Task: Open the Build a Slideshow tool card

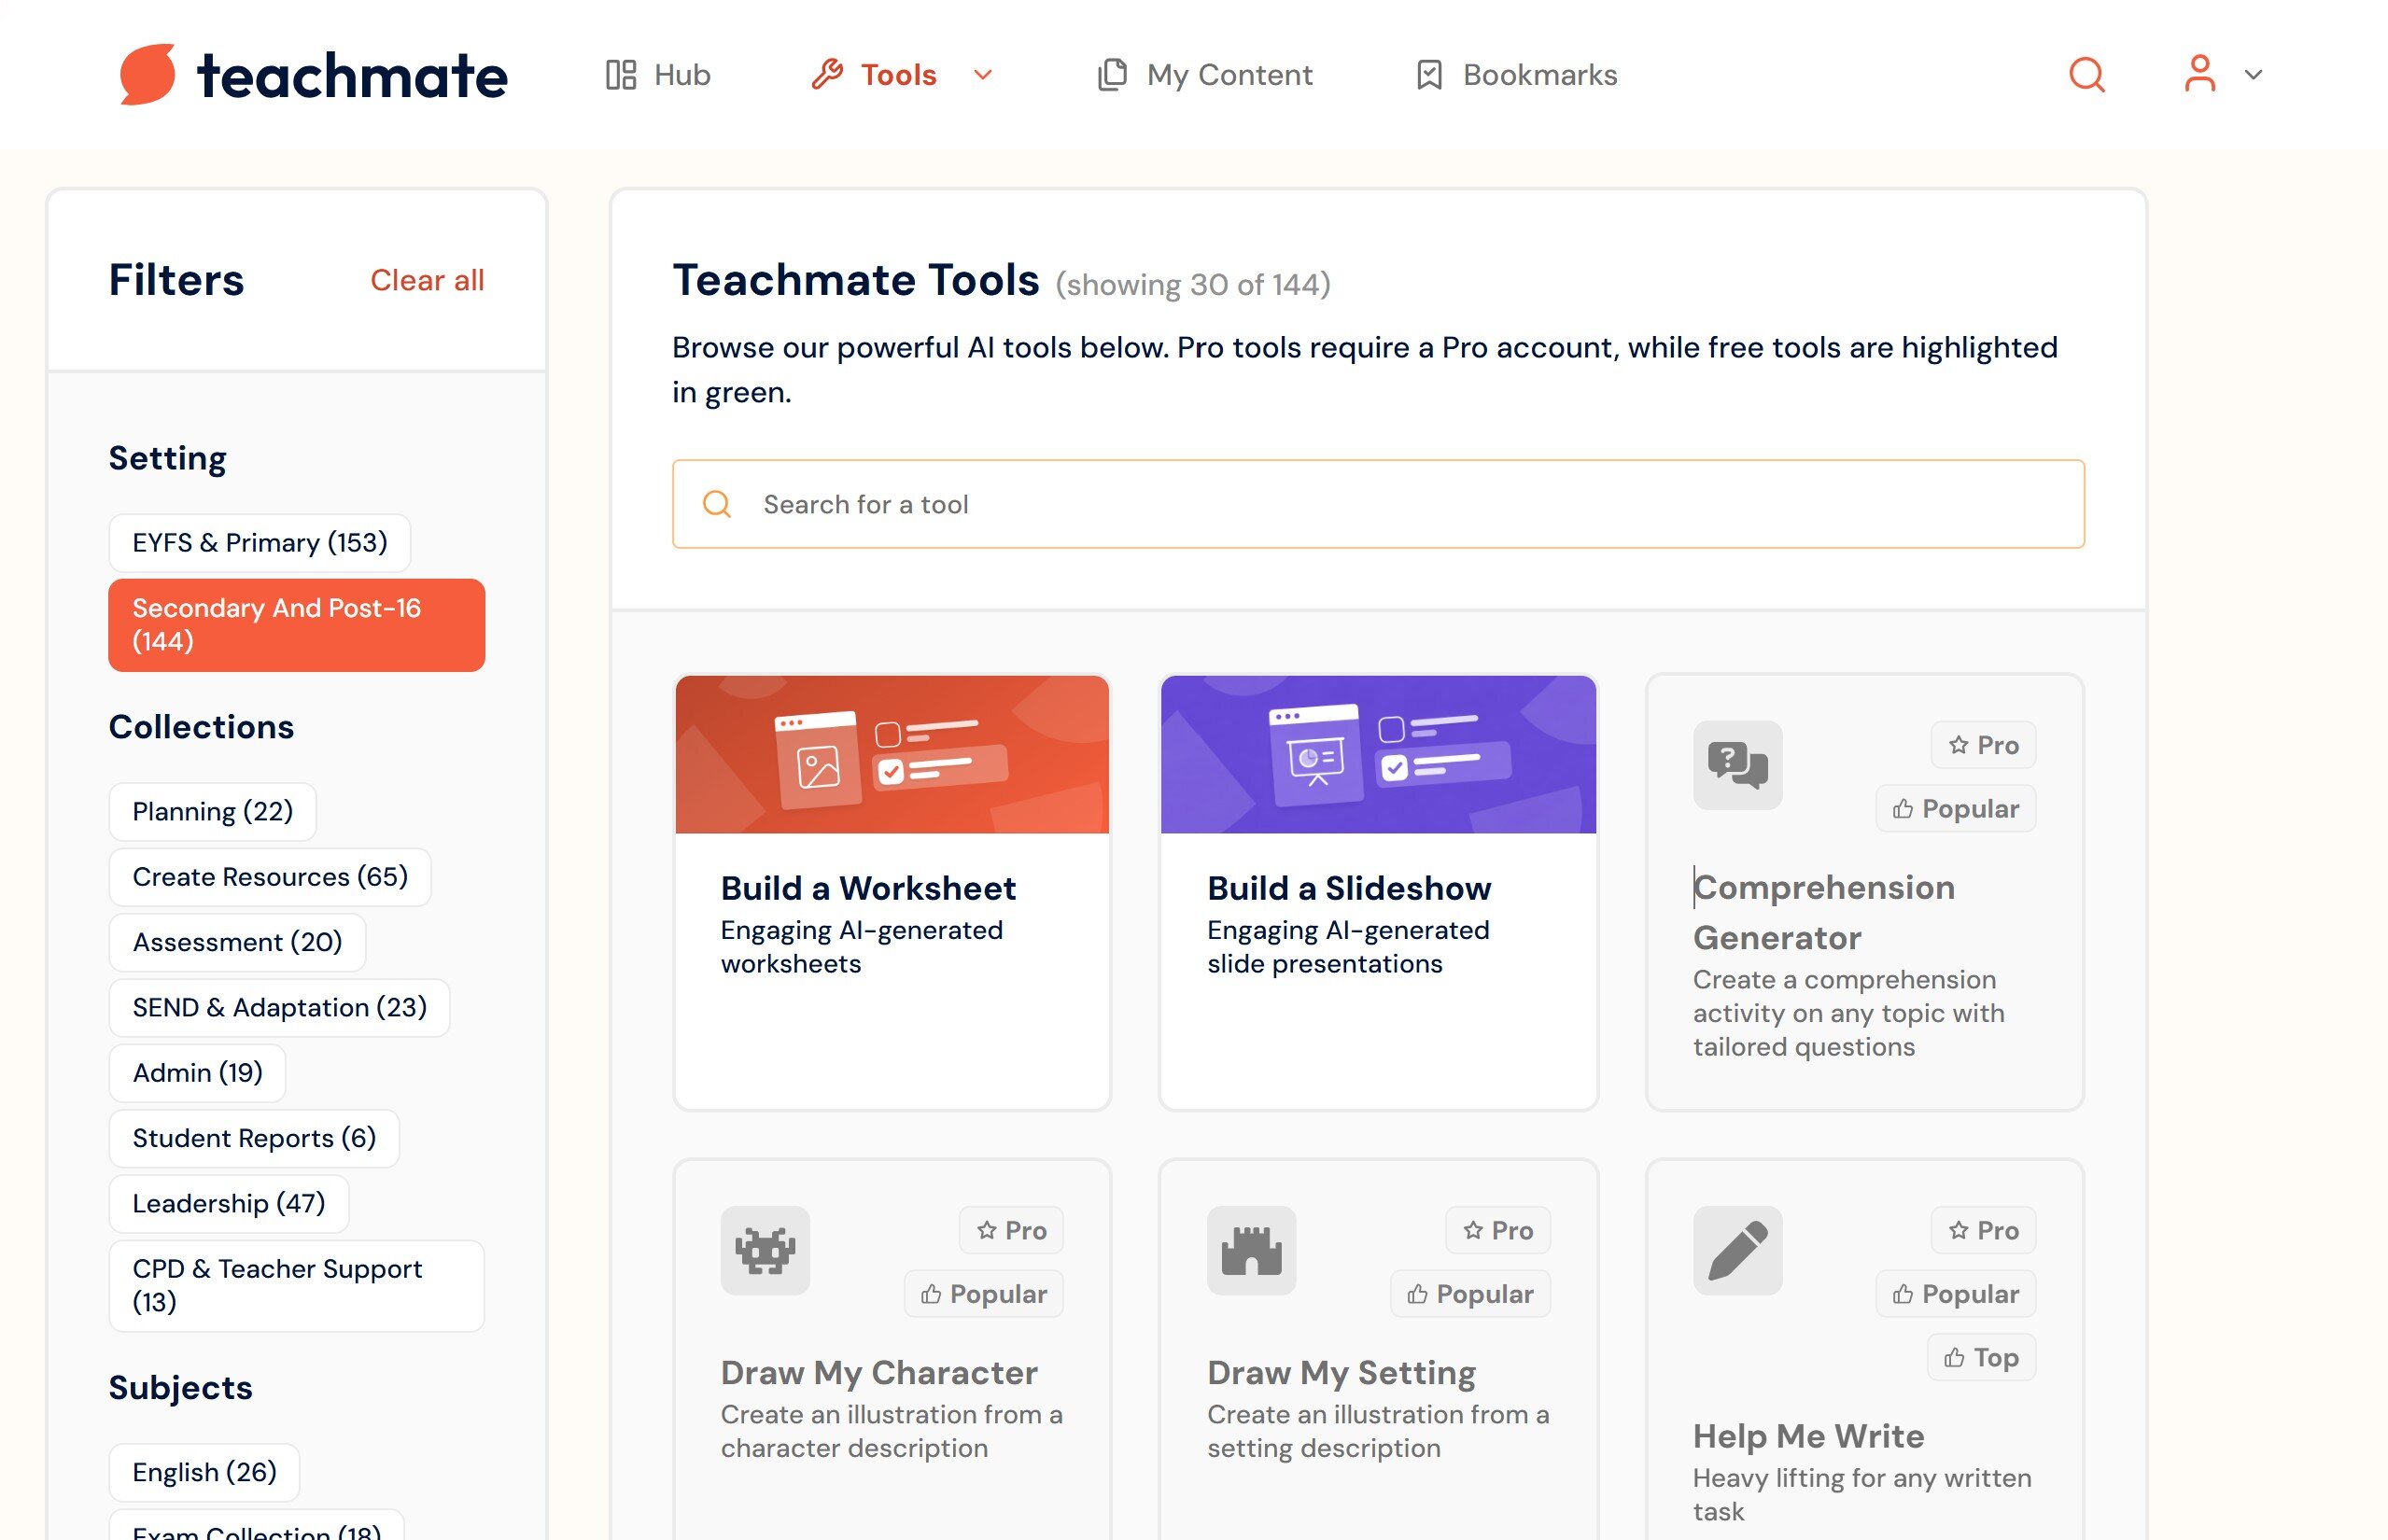Action: tap(1378, 892)
